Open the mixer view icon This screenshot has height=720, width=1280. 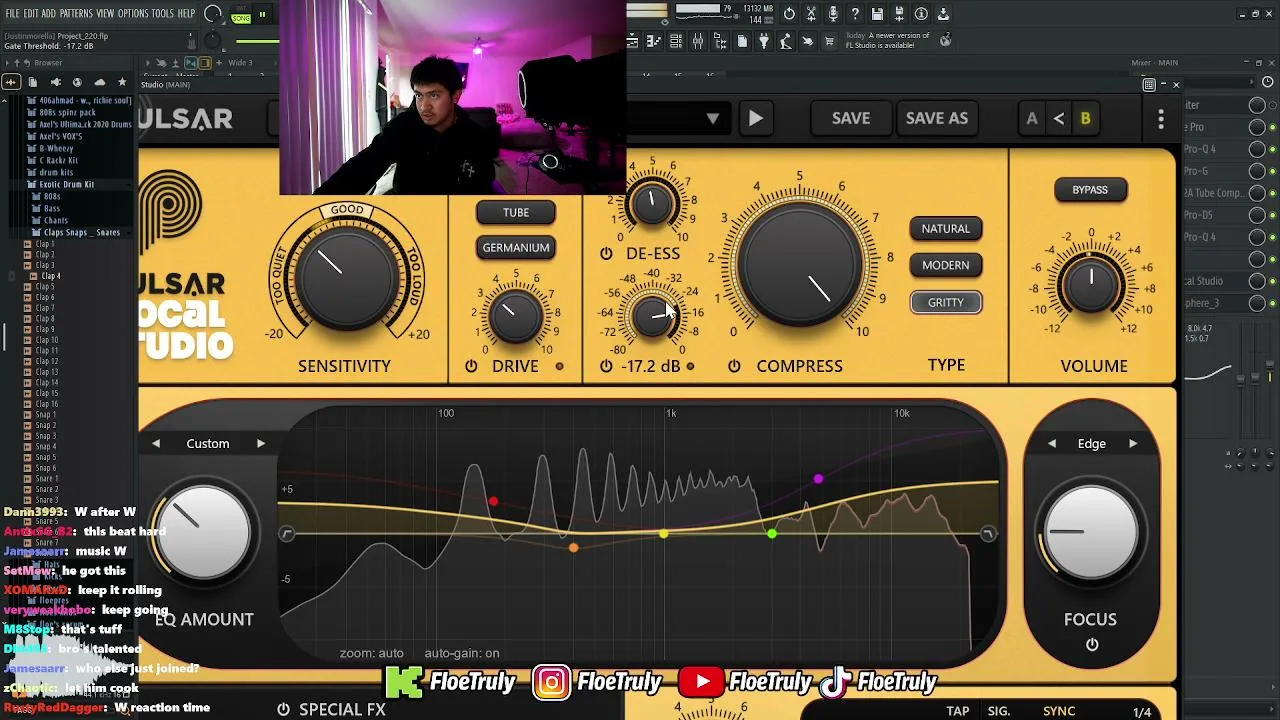[698, 41]
